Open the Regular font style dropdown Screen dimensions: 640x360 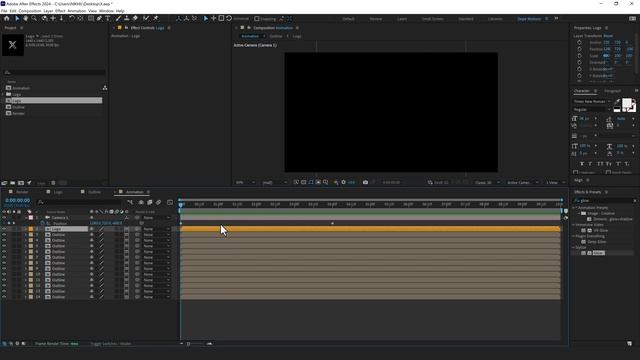pos(592,109)
